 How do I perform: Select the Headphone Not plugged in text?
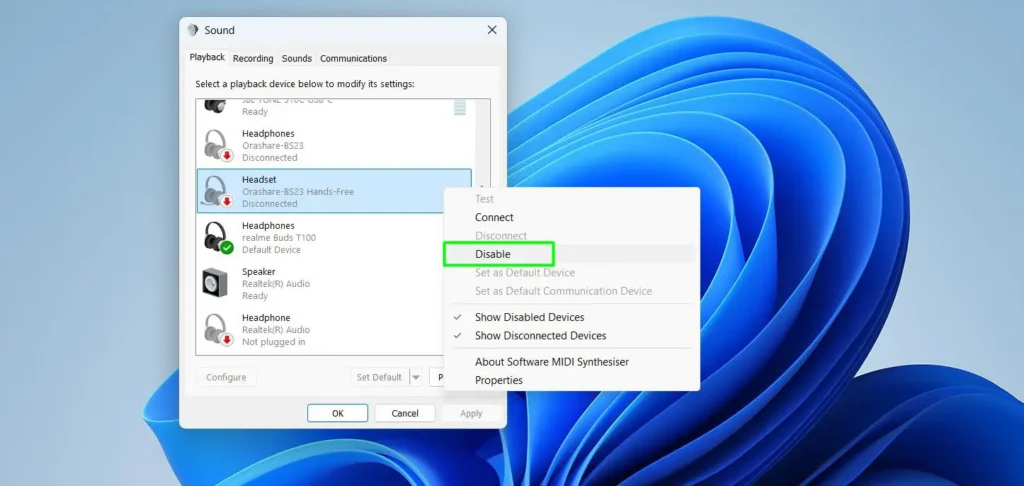point(276,330)
